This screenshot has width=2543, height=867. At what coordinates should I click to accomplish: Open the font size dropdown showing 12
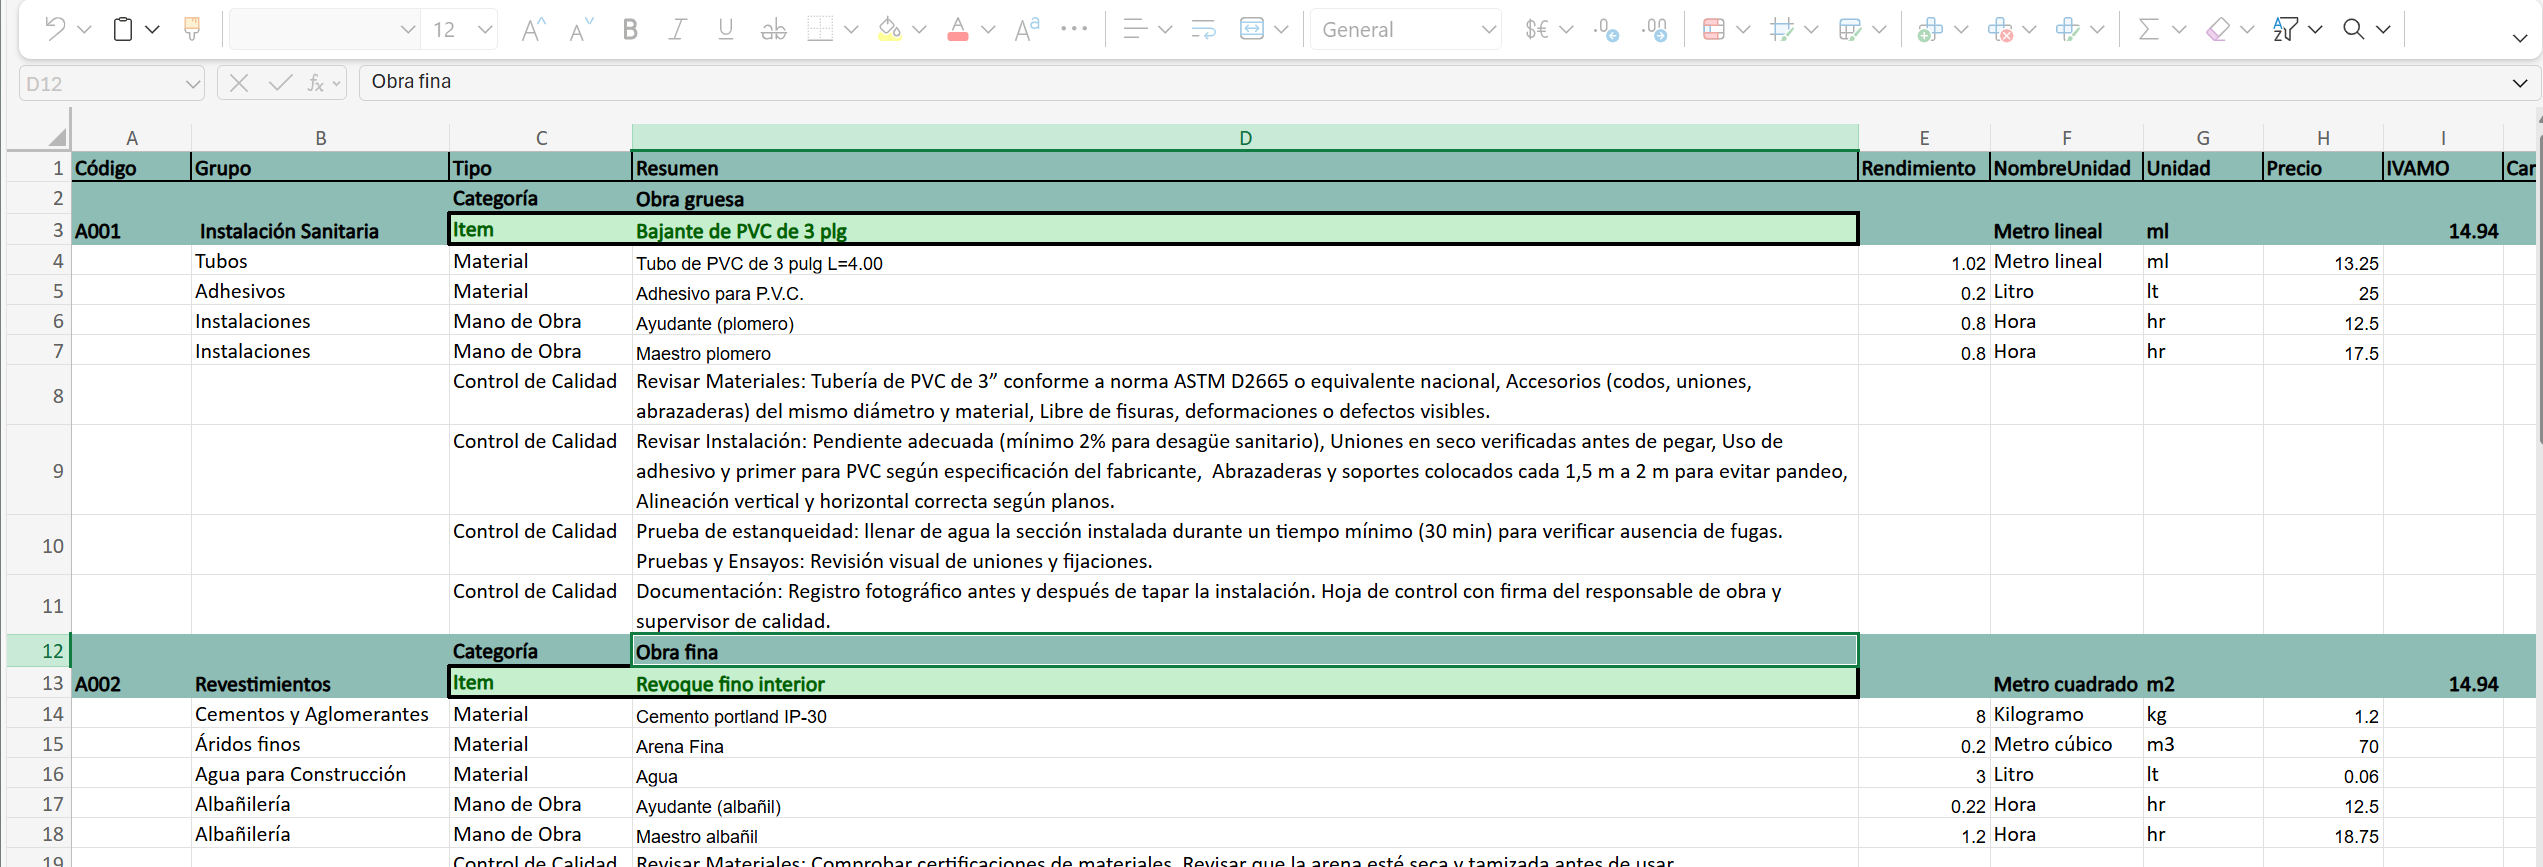click(485, 30)
